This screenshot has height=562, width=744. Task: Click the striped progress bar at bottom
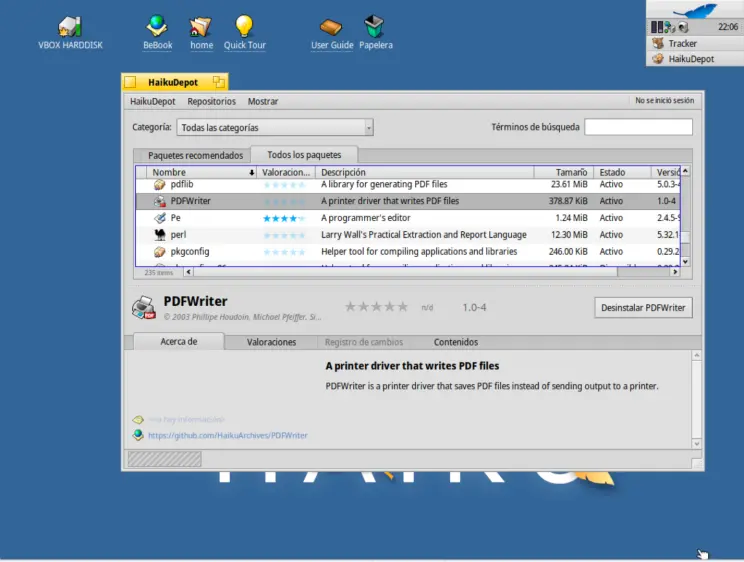[x=164, y=459]
